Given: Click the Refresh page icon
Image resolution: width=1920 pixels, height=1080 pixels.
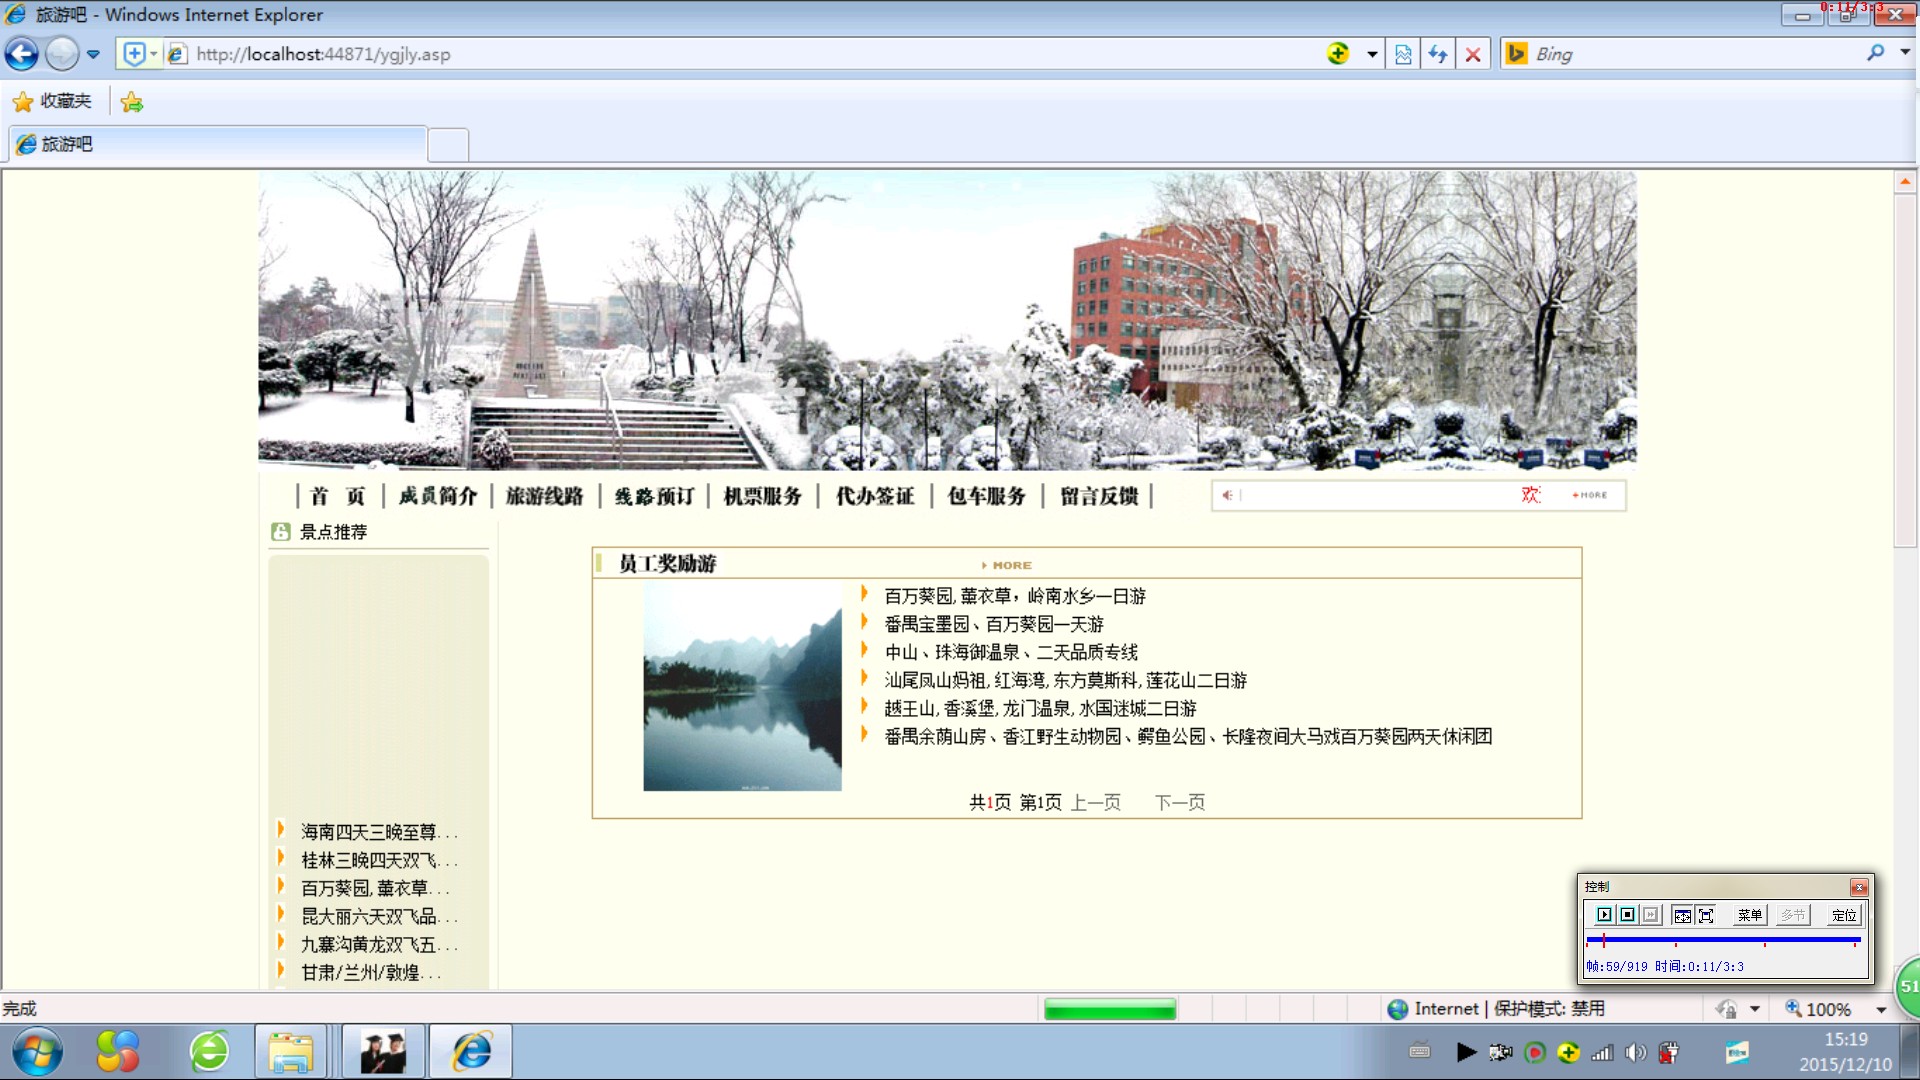Looking at the screenshot, I should click(1437, 54).
